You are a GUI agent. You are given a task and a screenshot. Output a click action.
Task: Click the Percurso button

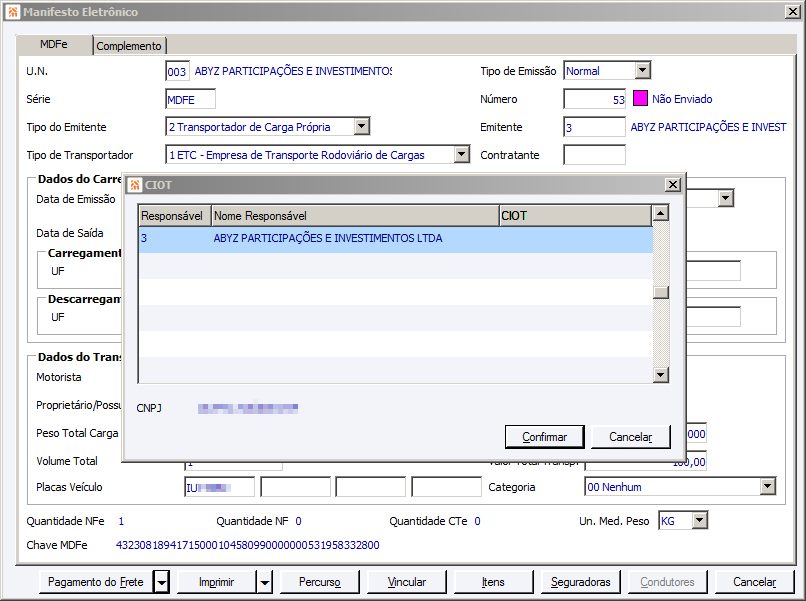click(320, 582)
